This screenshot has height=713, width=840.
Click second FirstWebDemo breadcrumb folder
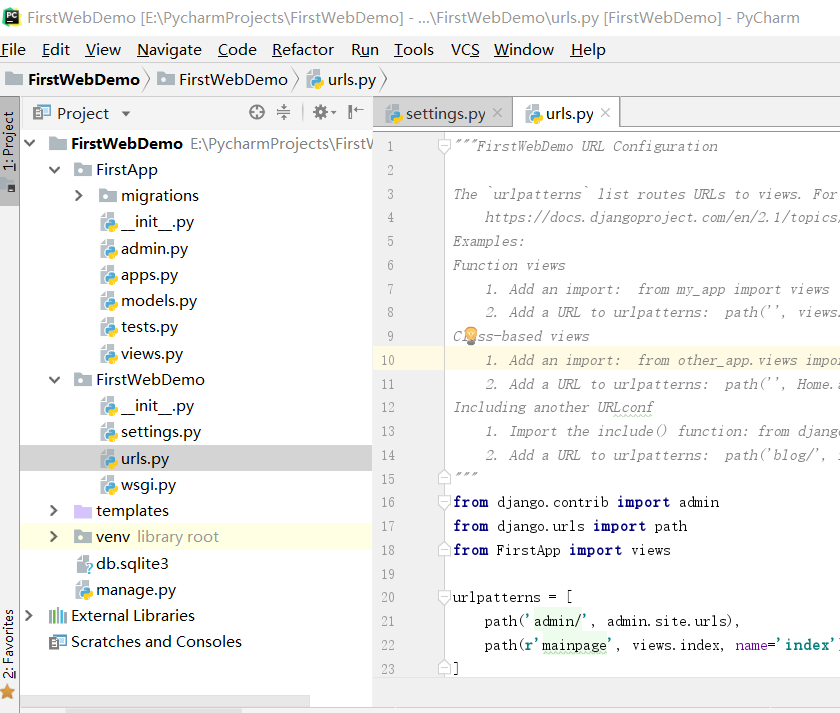click(223, 80)
